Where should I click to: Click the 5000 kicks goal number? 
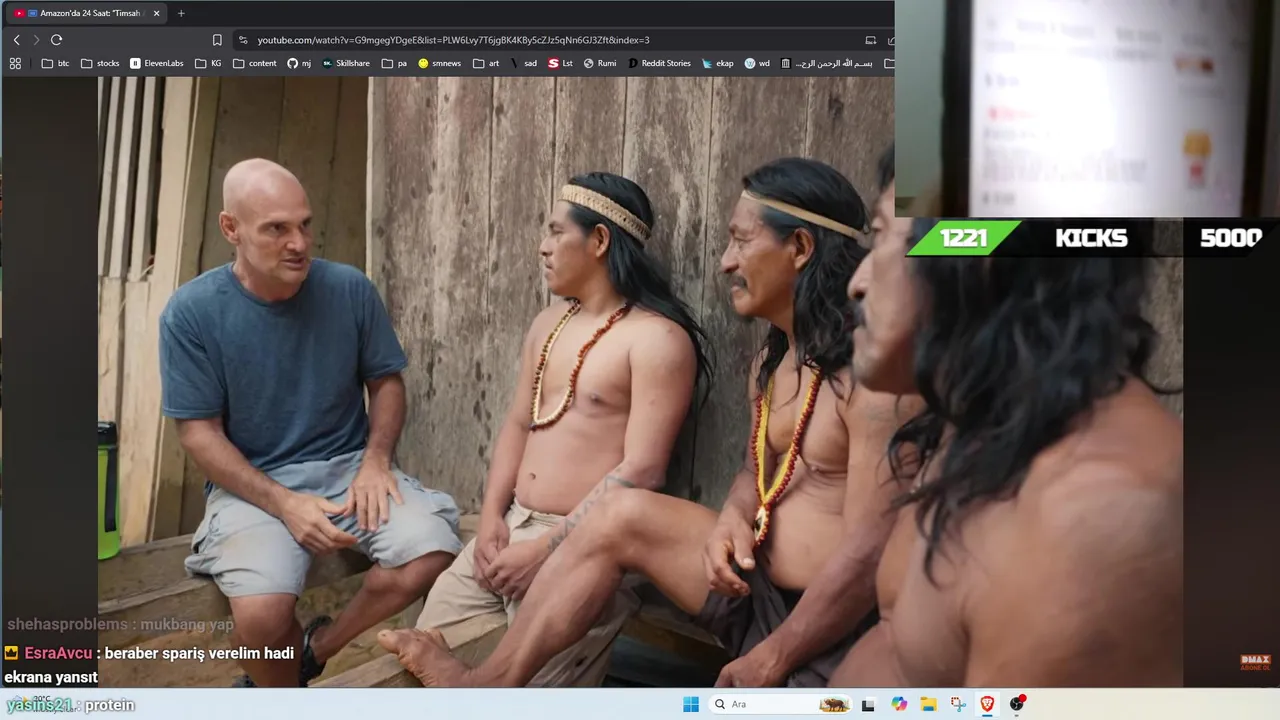(x=1230, y=238)
